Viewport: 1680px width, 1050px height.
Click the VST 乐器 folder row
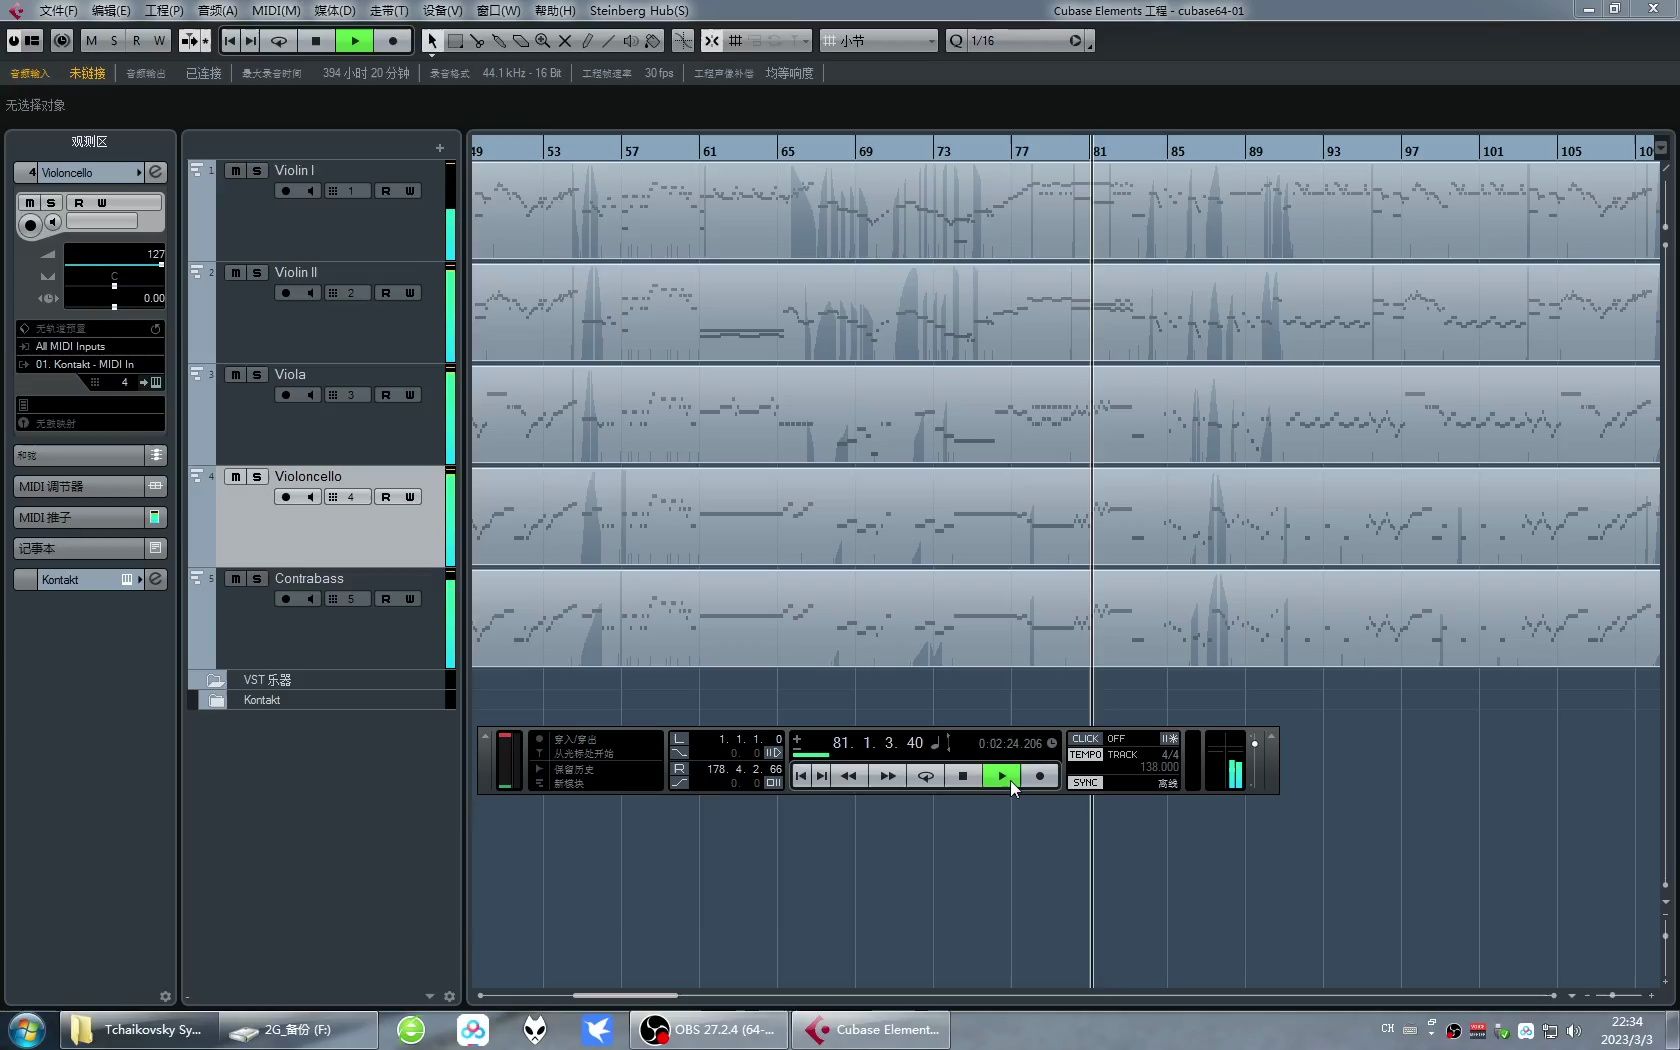(x=321, y=680)
